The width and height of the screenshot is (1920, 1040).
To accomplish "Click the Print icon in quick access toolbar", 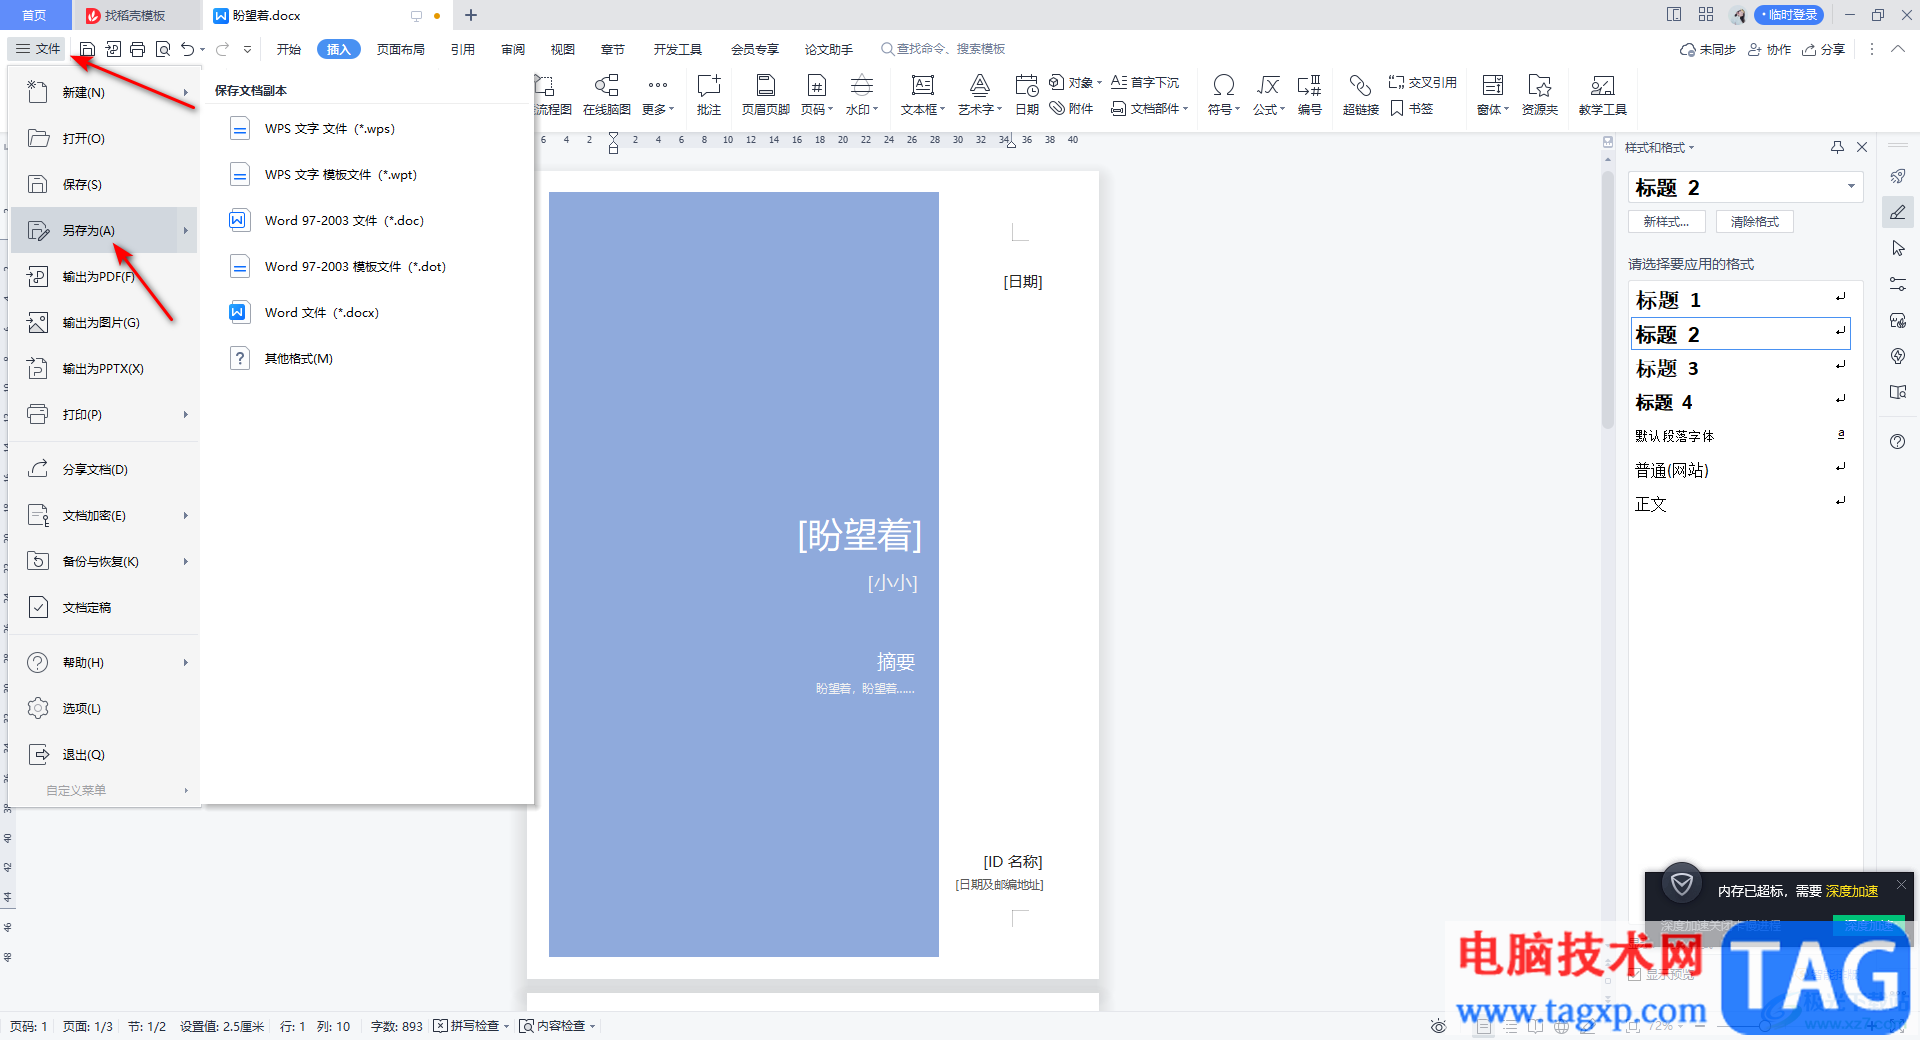I will tap(138, 49).
